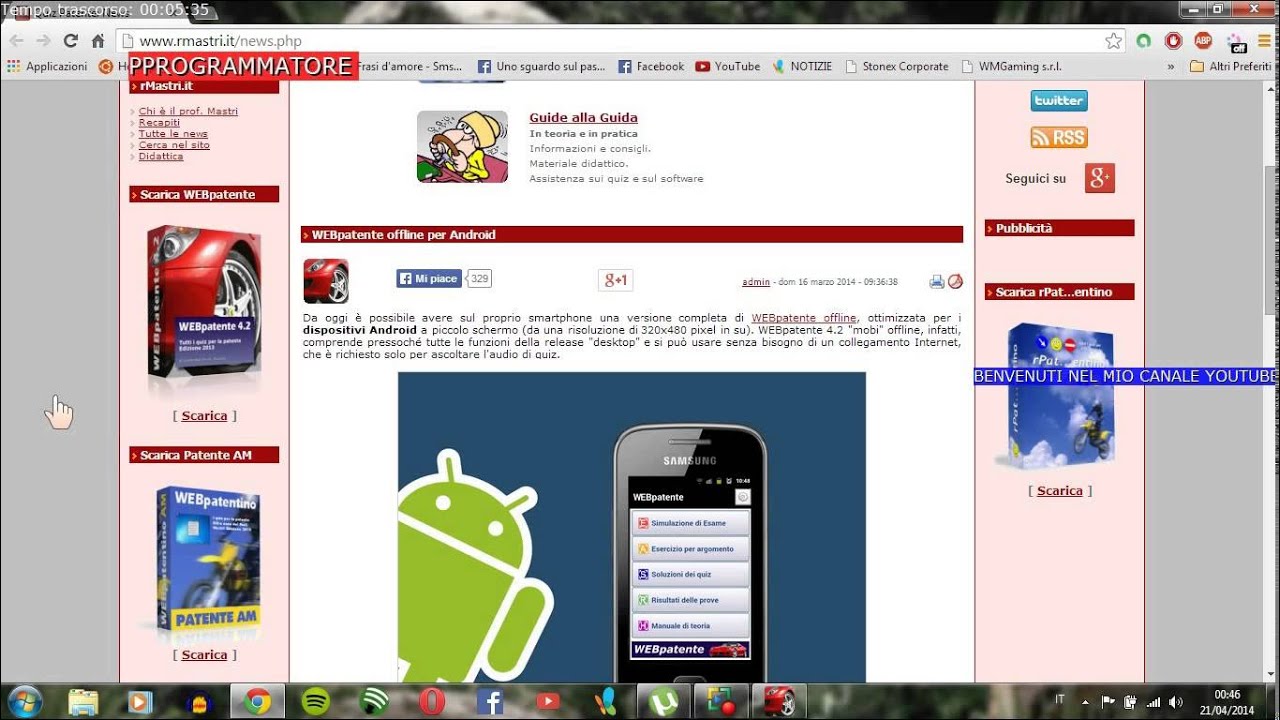Open the 'Guide alla Guida' heading link
This screenshot has height=720, width=1280.
[583, 118]
